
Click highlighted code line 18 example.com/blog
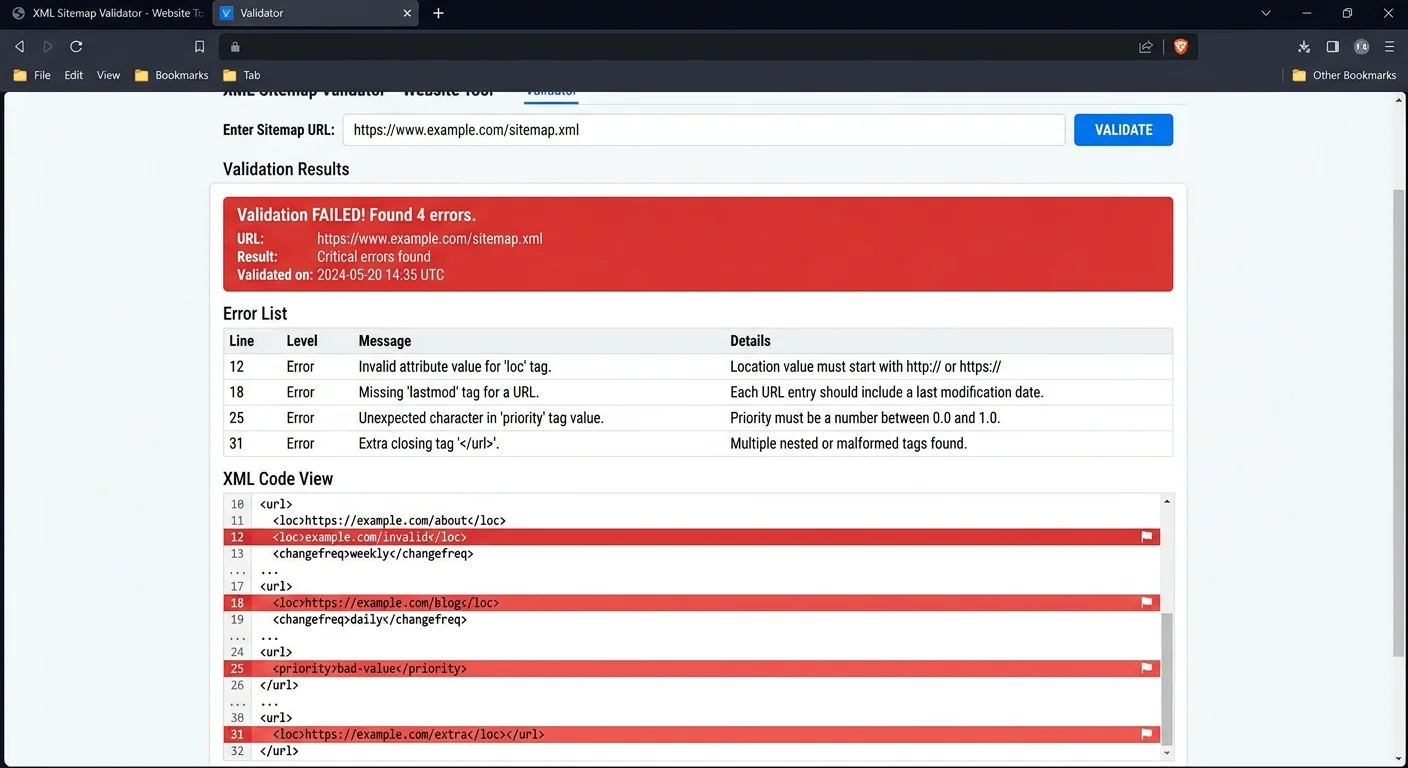coord(692,603)
